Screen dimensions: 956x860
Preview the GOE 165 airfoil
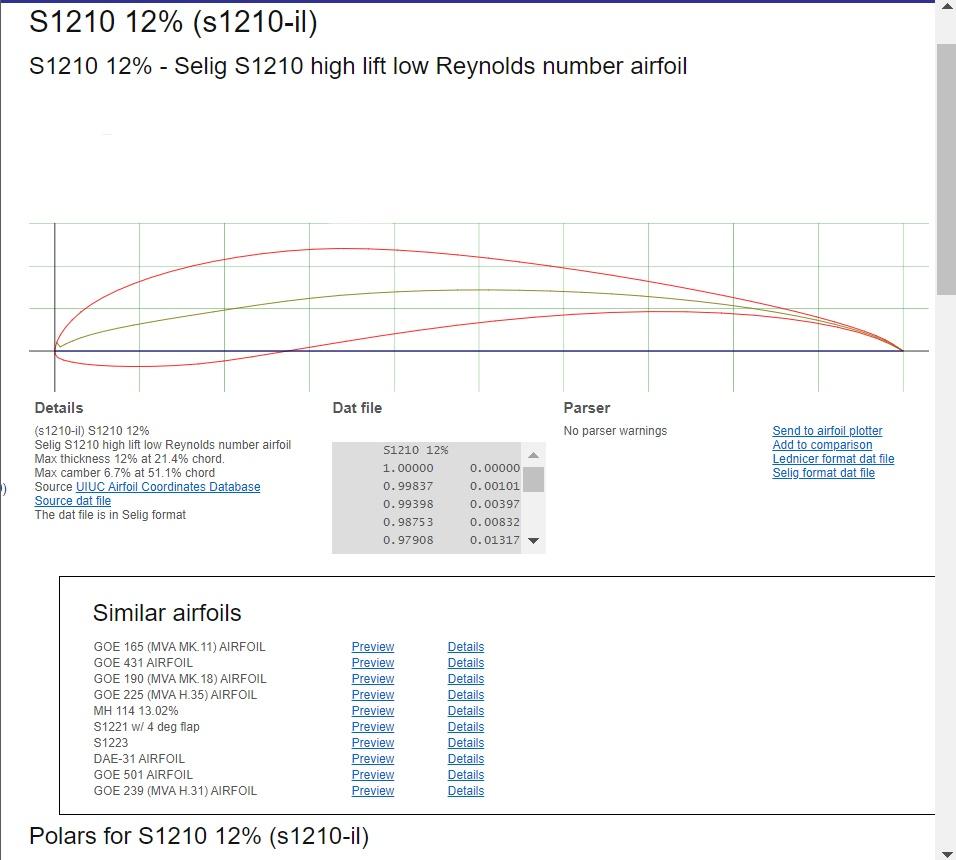(373, 647)
